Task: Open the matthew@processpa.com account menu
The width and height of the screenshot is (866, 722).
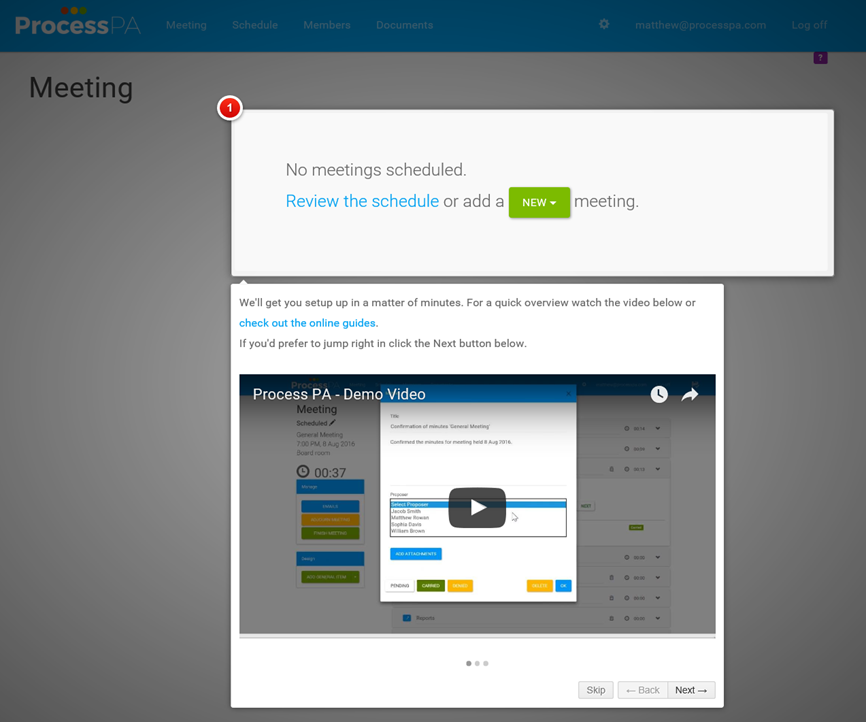Action: [700, 25]
